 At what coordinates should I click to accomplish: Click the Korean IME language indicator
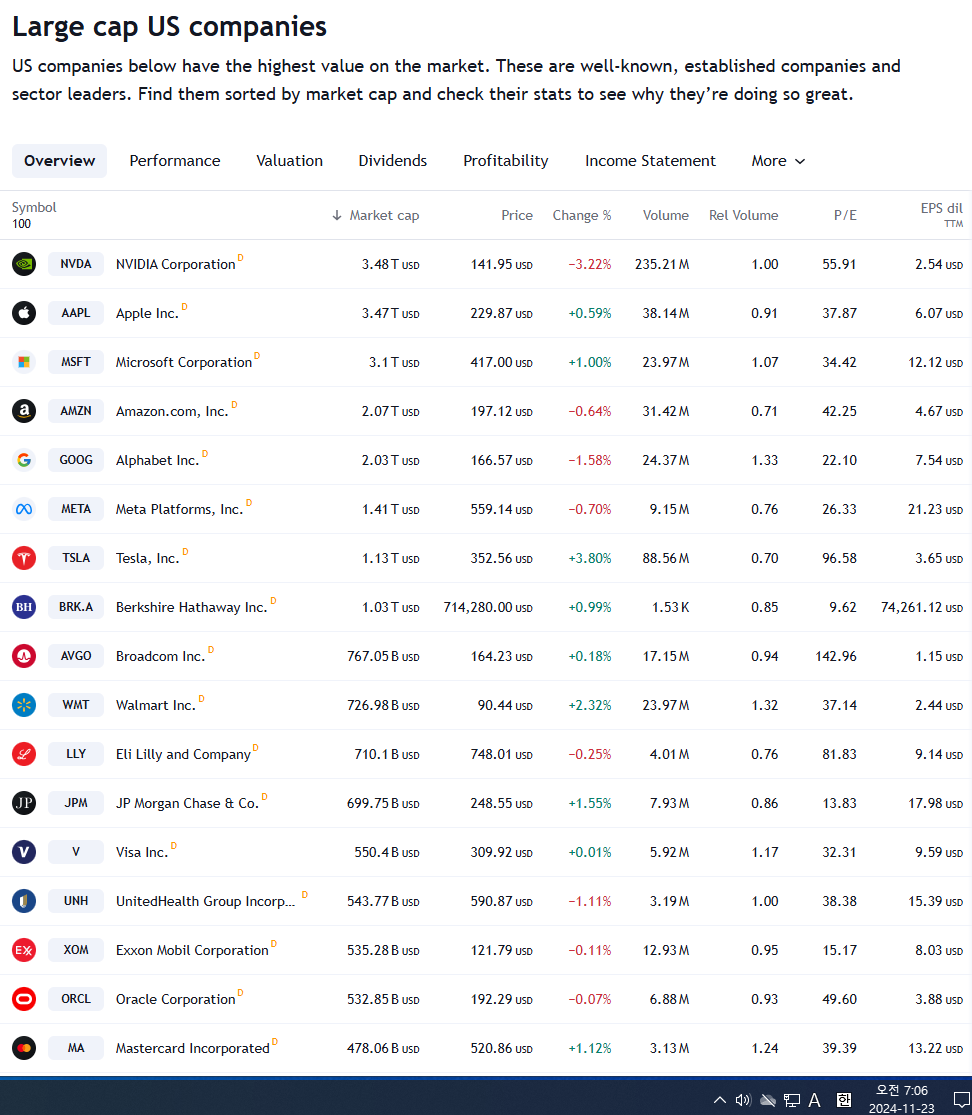843,1100
